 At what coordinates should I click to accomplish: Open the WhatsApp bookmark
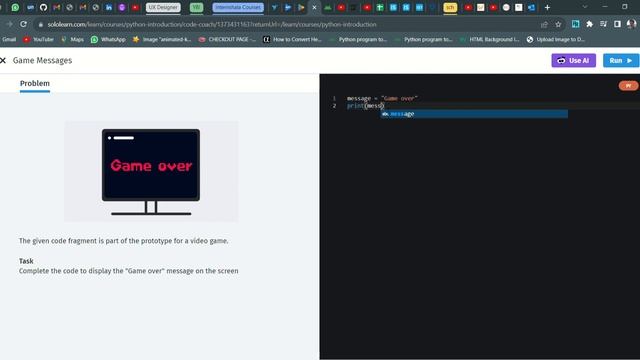(108, 40)
